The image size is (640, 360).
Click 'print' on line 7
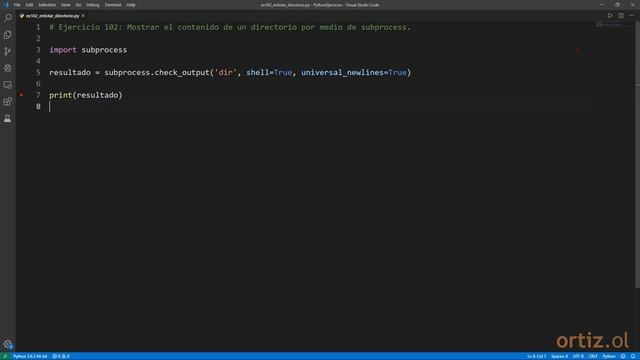[x=60, y=95]
